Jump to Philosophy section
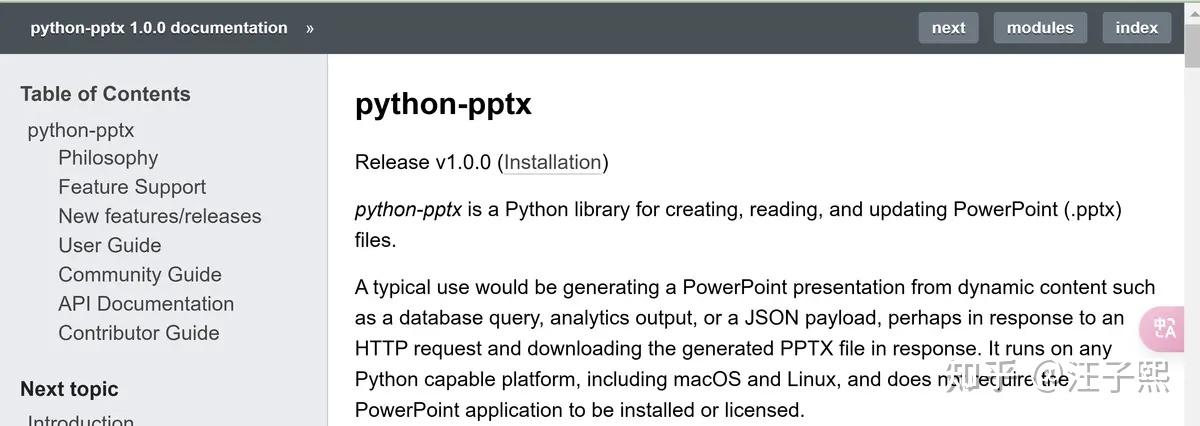The height and width of the screenshot is (426, 1200). [x=108, y=158]
